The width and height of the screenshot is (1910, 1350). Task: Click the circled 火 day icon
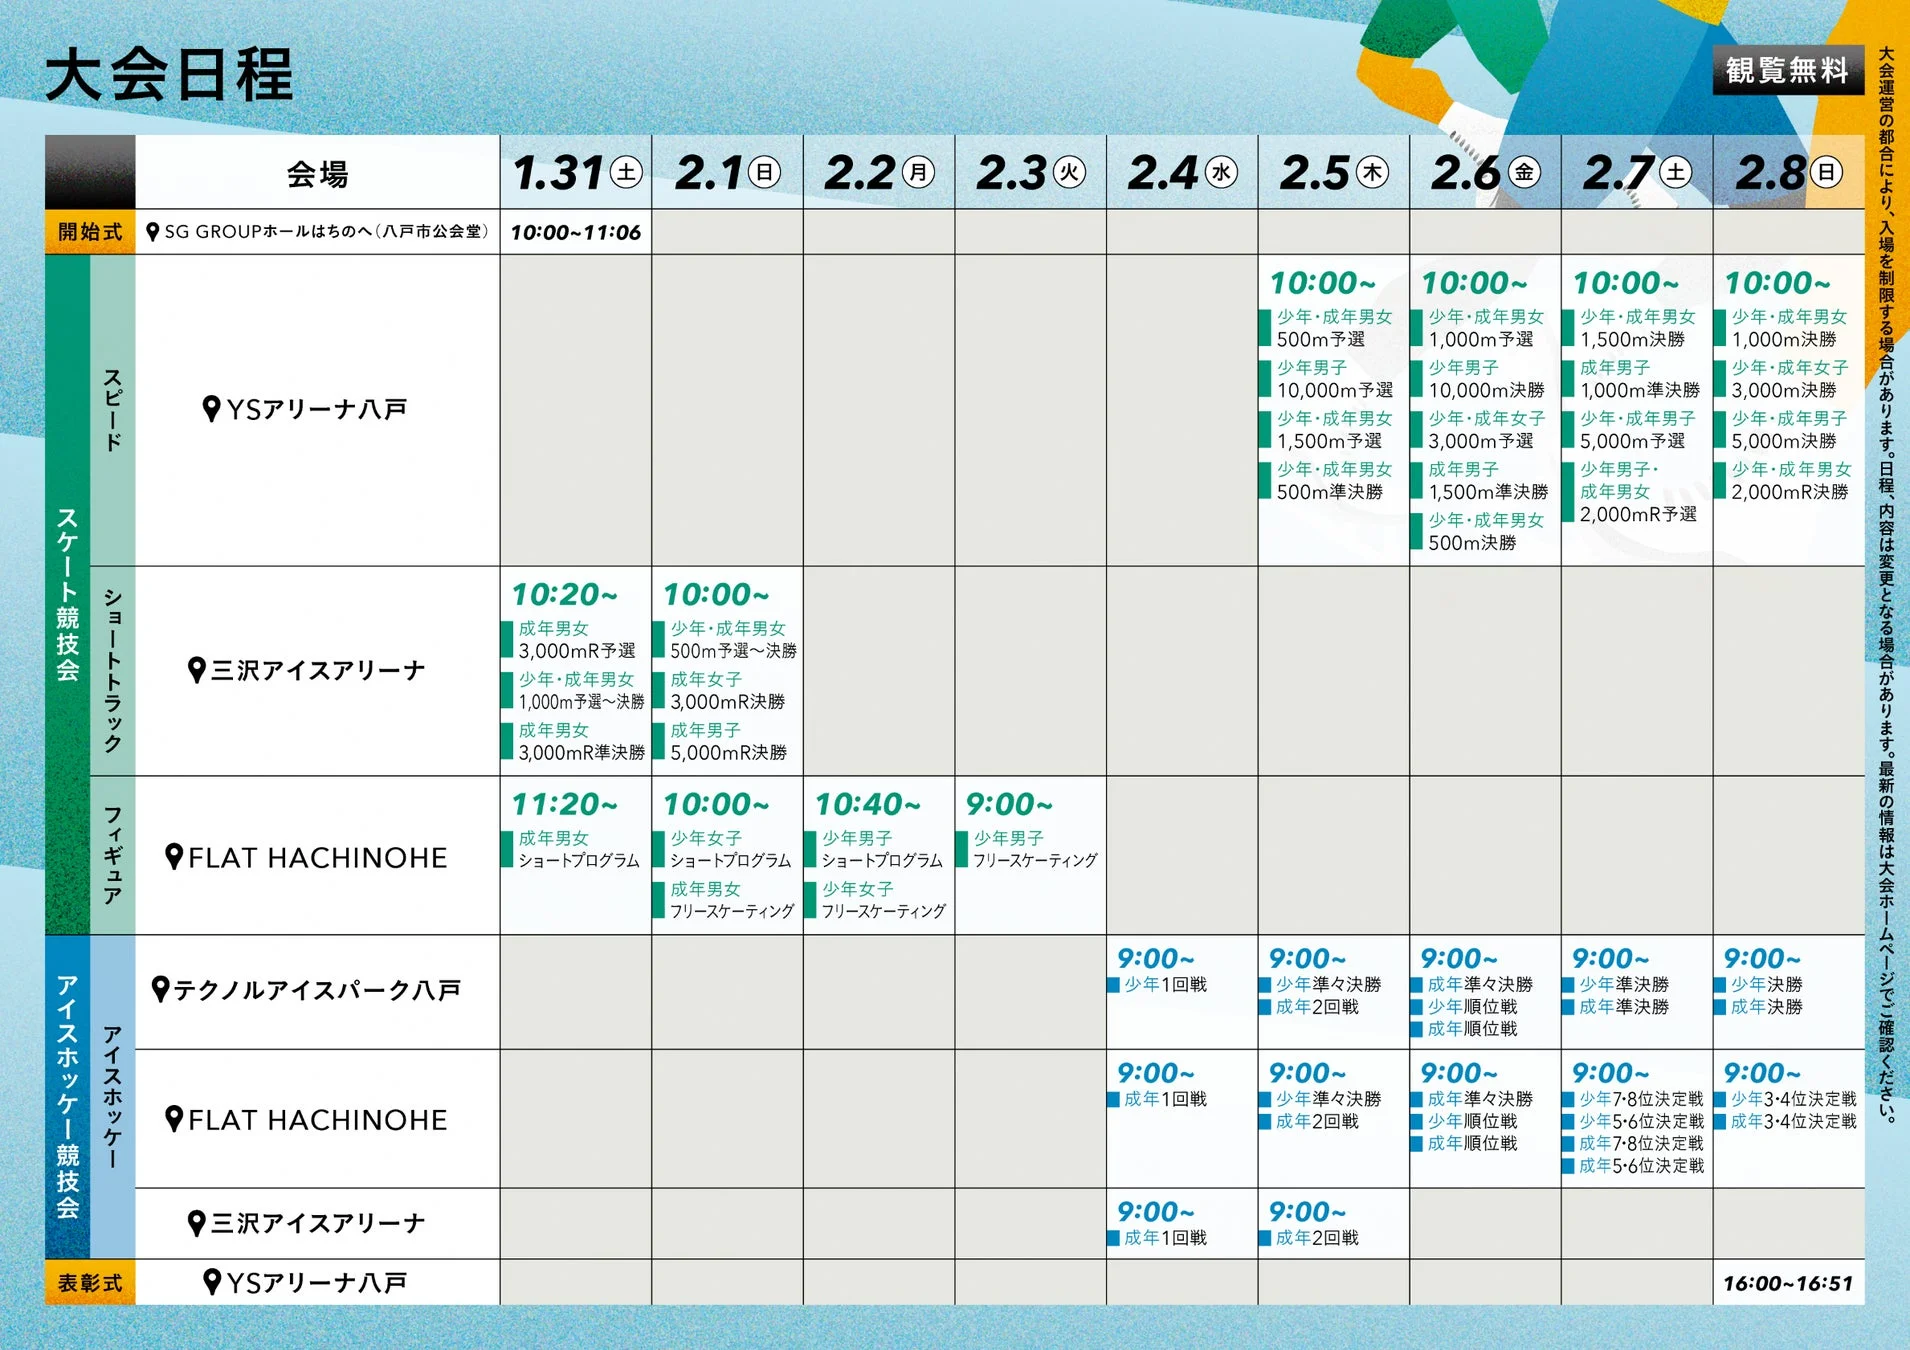click(x=1070, y=173)
